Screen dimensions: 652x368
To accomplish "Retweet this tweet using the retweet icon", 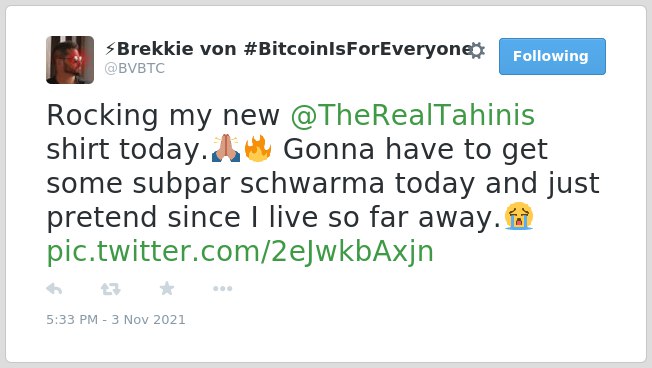I will 111,289.
